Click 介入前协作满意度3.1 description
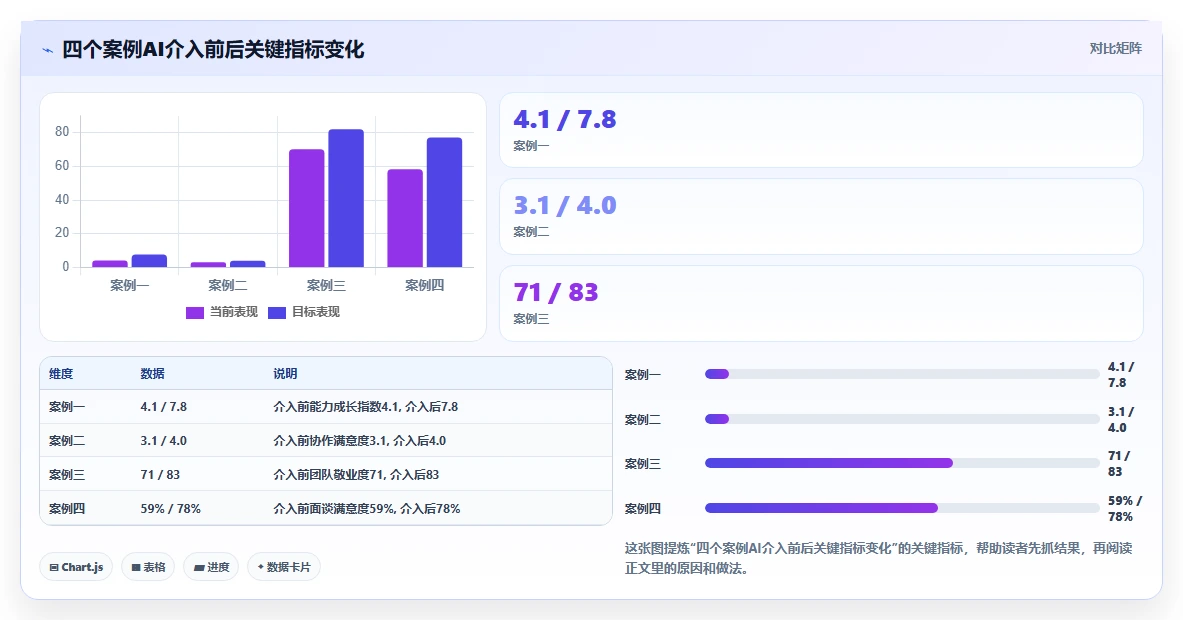1183x620 pixels. tap(359, 440)
